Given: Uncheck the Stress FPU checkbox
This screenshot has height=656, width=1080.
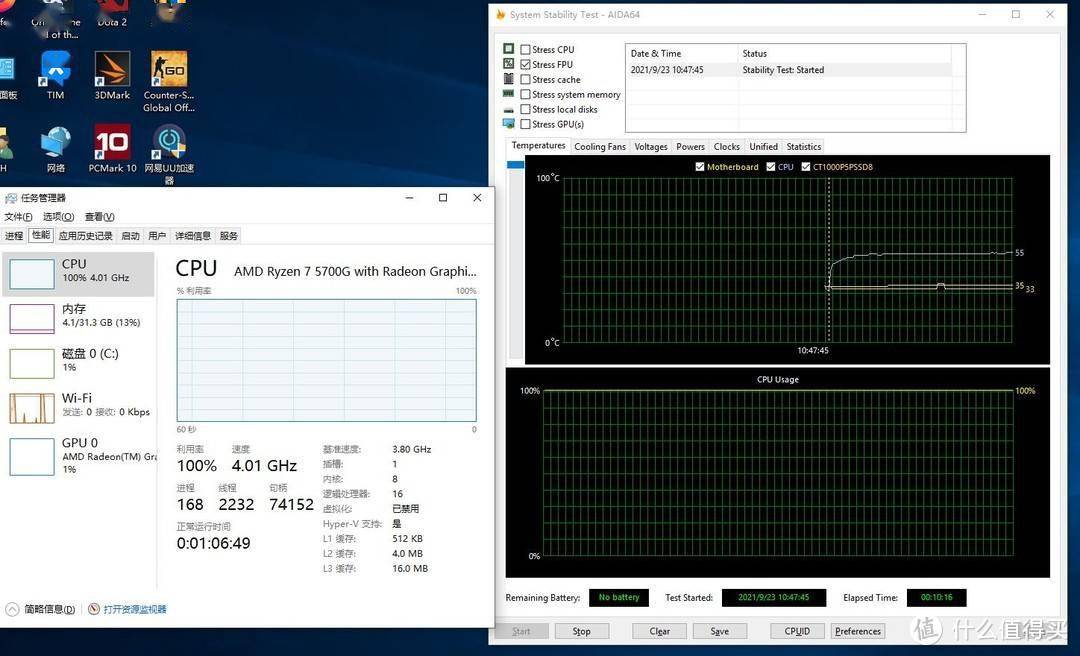Looking at the screenshot, I should pyautogui.click(x=526, y=65).
